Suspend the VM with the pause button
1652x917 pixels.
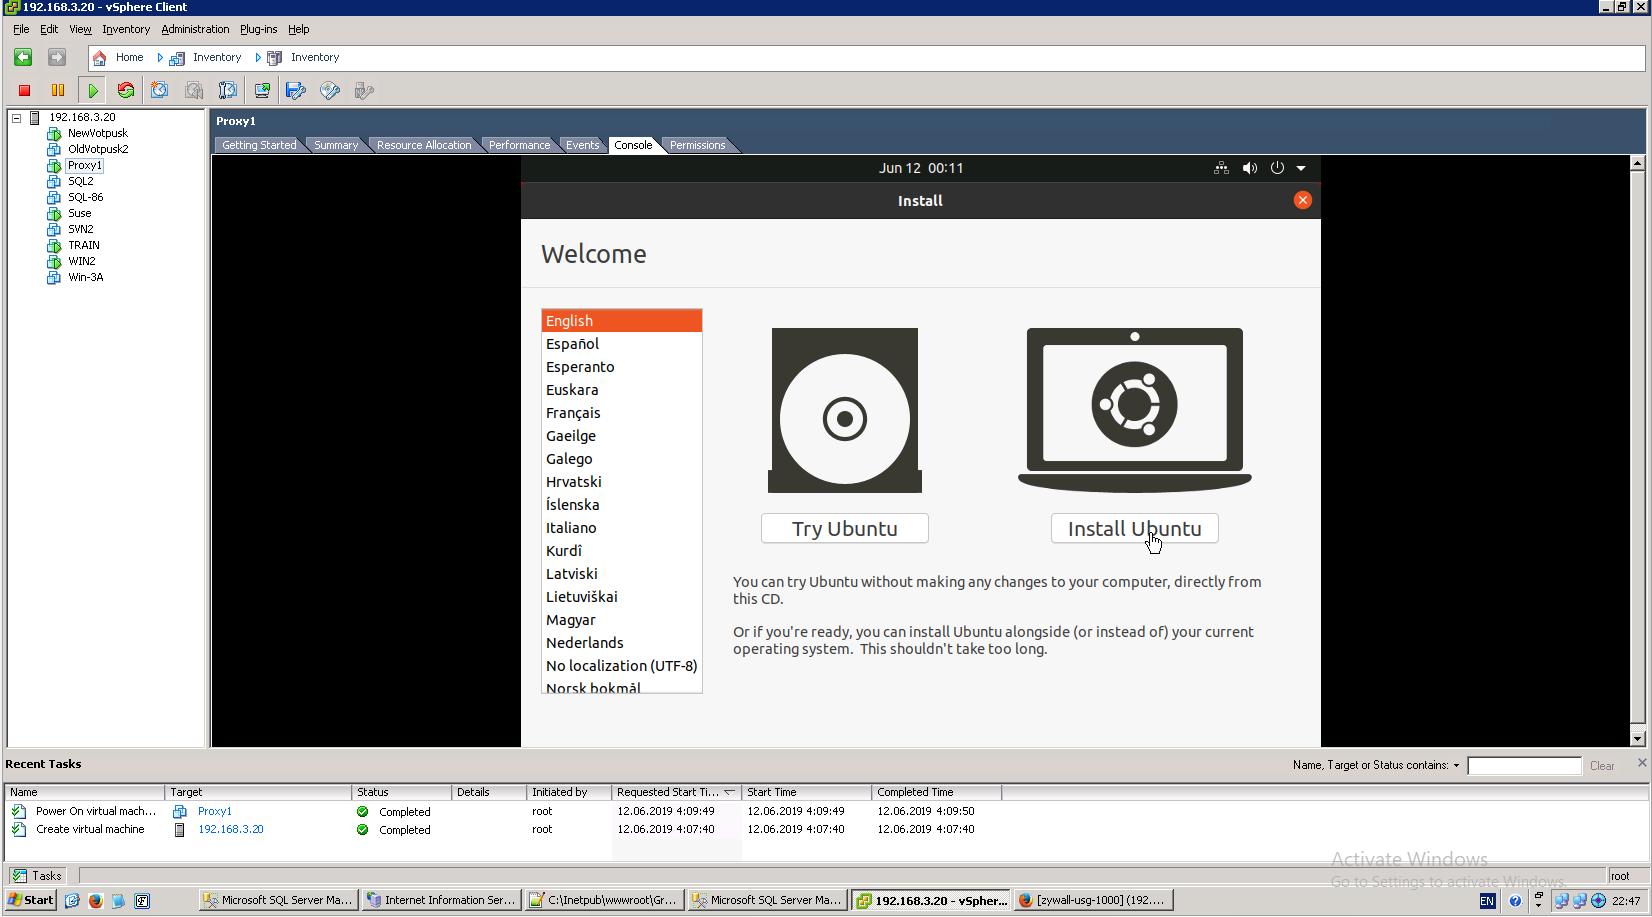coord(58,91)
